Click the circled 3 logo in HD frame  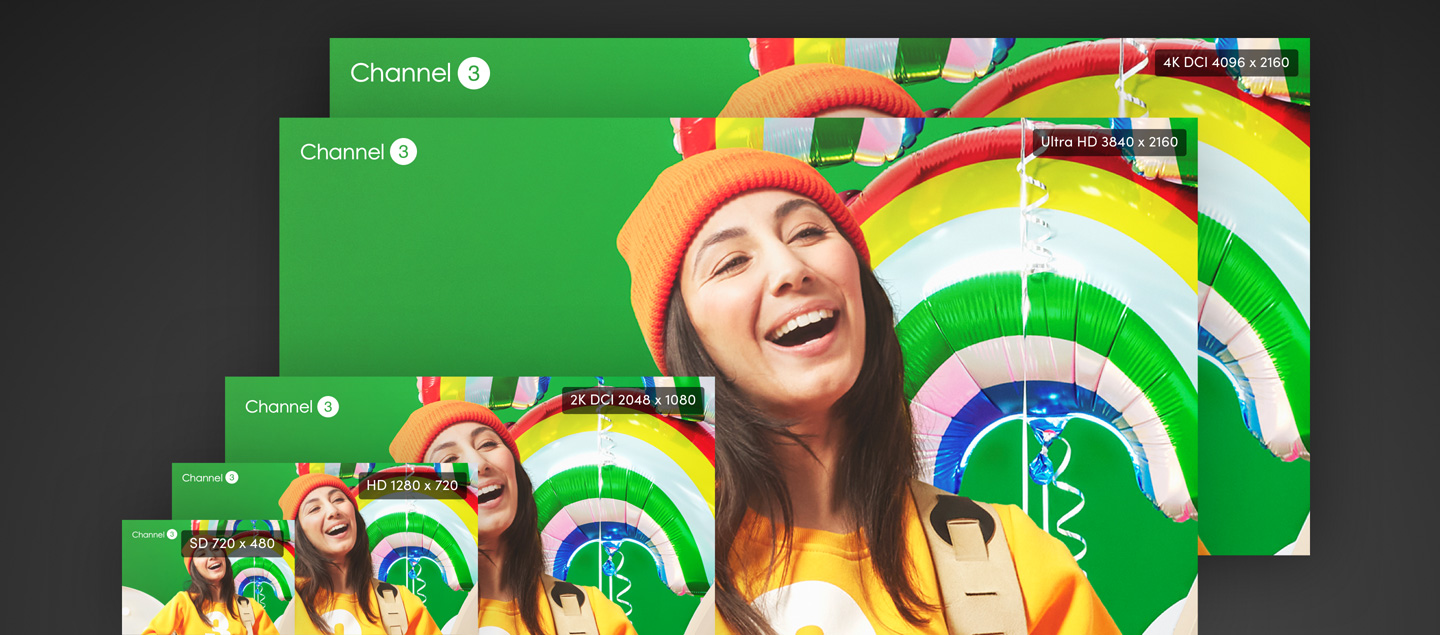click(232, 478)
